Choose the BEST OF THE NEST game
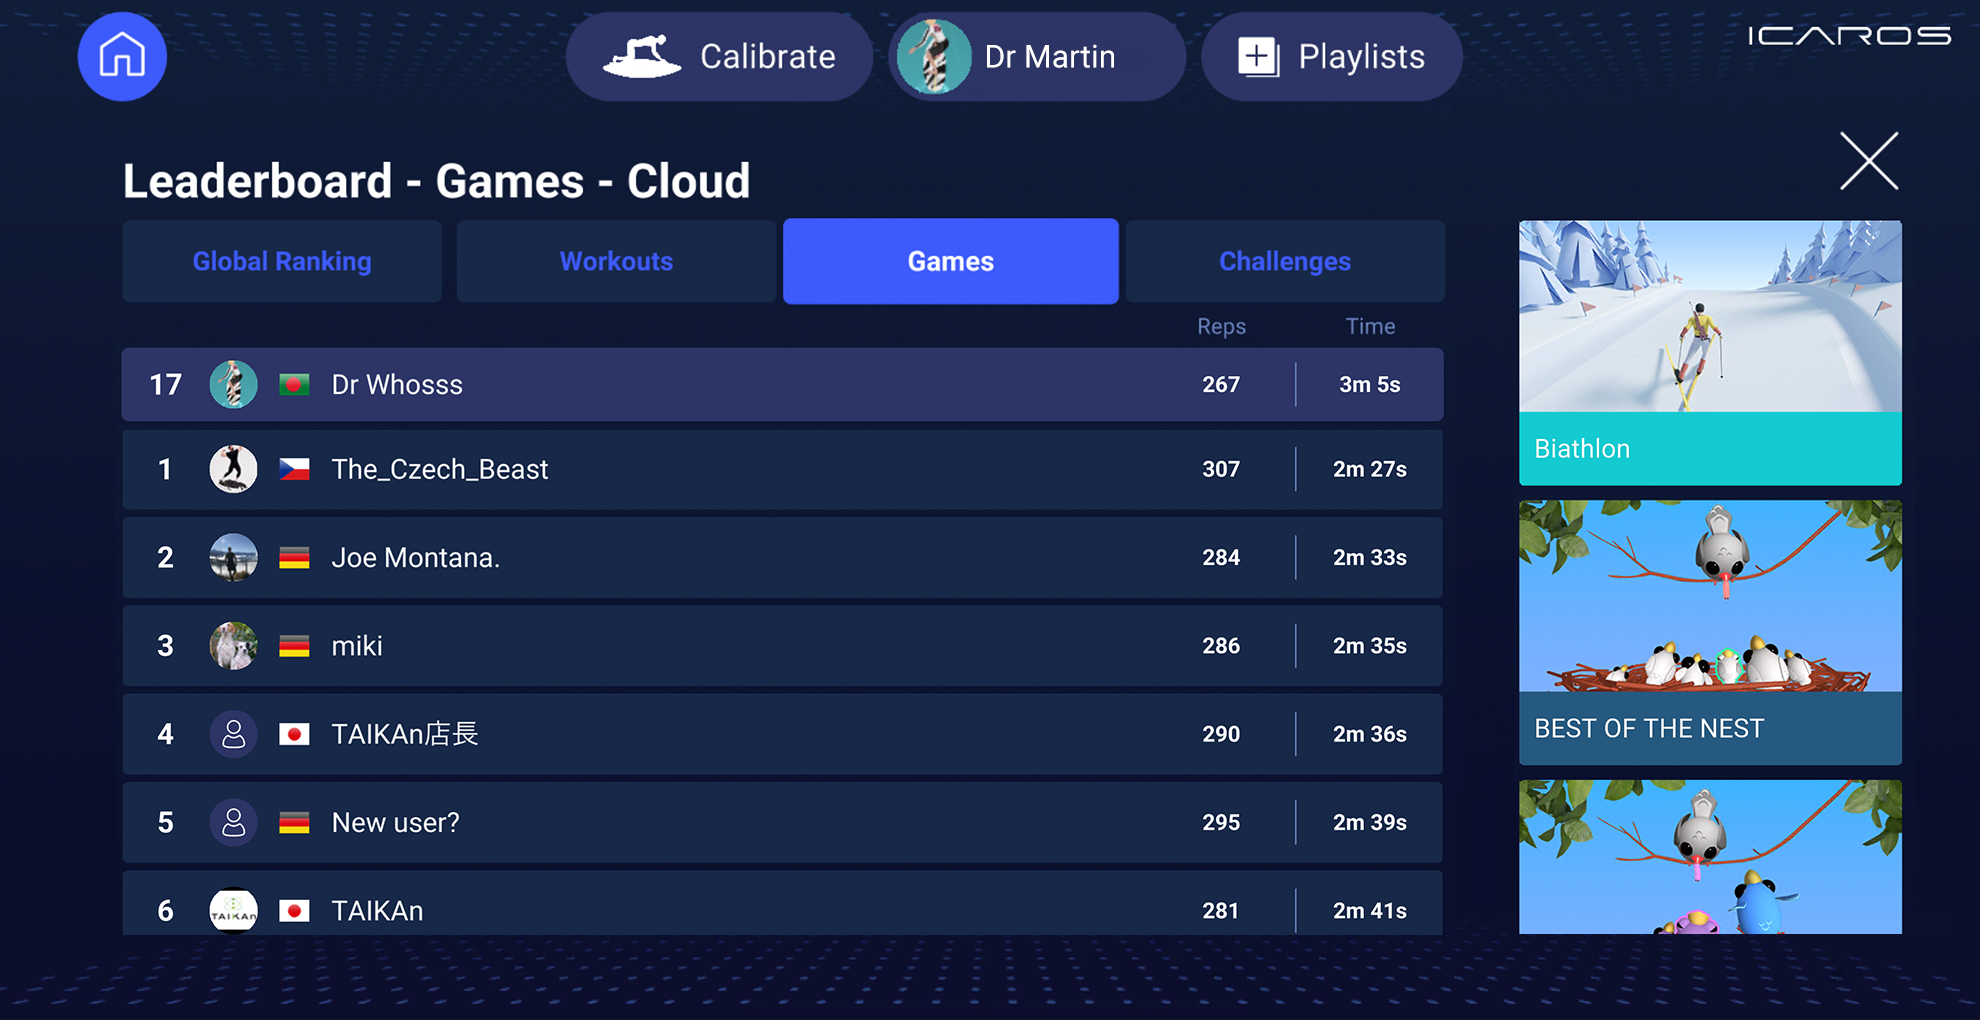Viewport: 1980px width, 1020px height. pyautogui.click(x=1710, y=633)
